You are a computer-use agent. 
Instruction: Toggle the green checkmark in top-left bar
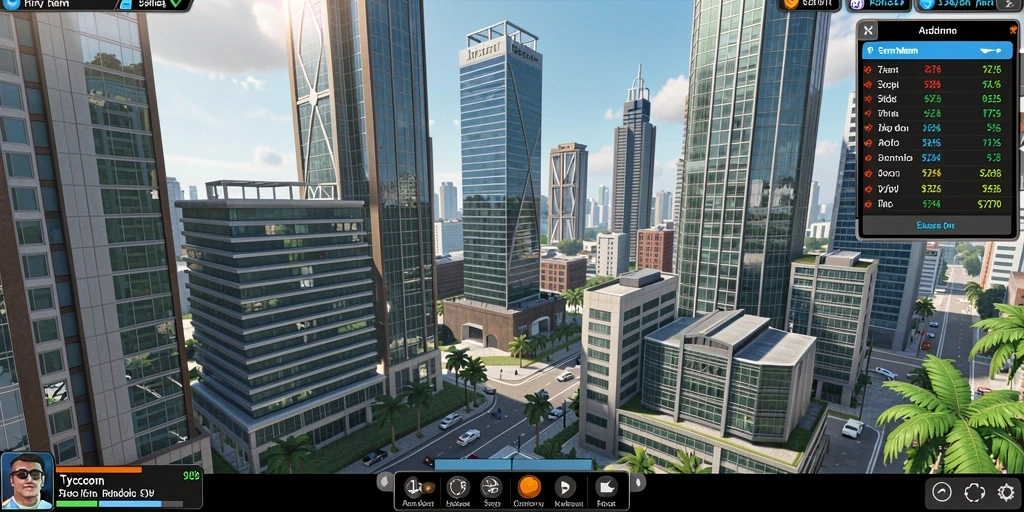tap(176, 3)
